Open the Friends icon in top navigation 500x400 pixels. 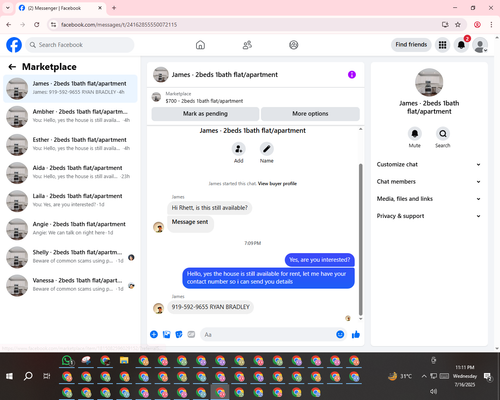(x=247, y=45)
